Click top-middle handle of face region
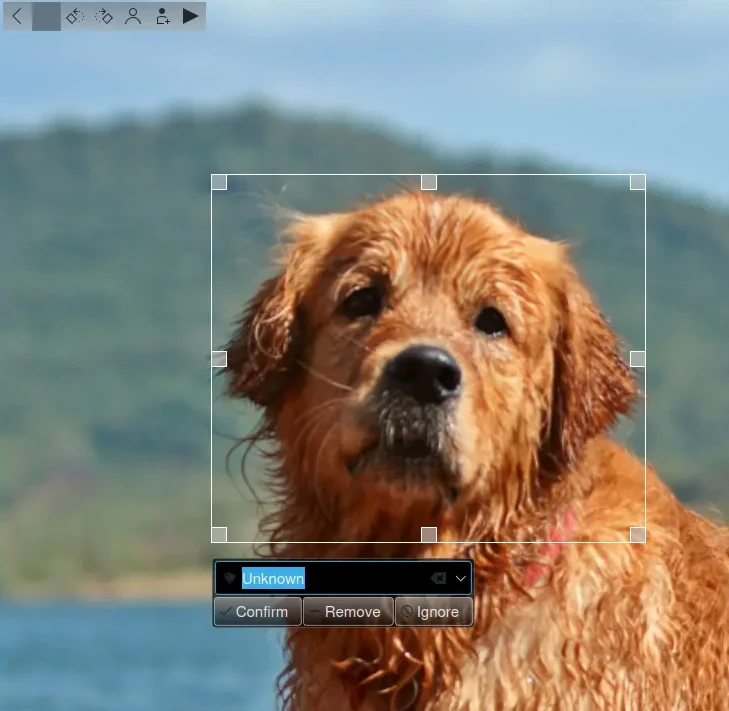729x711 pixels. pyautogui.click(x=429, y=182)
